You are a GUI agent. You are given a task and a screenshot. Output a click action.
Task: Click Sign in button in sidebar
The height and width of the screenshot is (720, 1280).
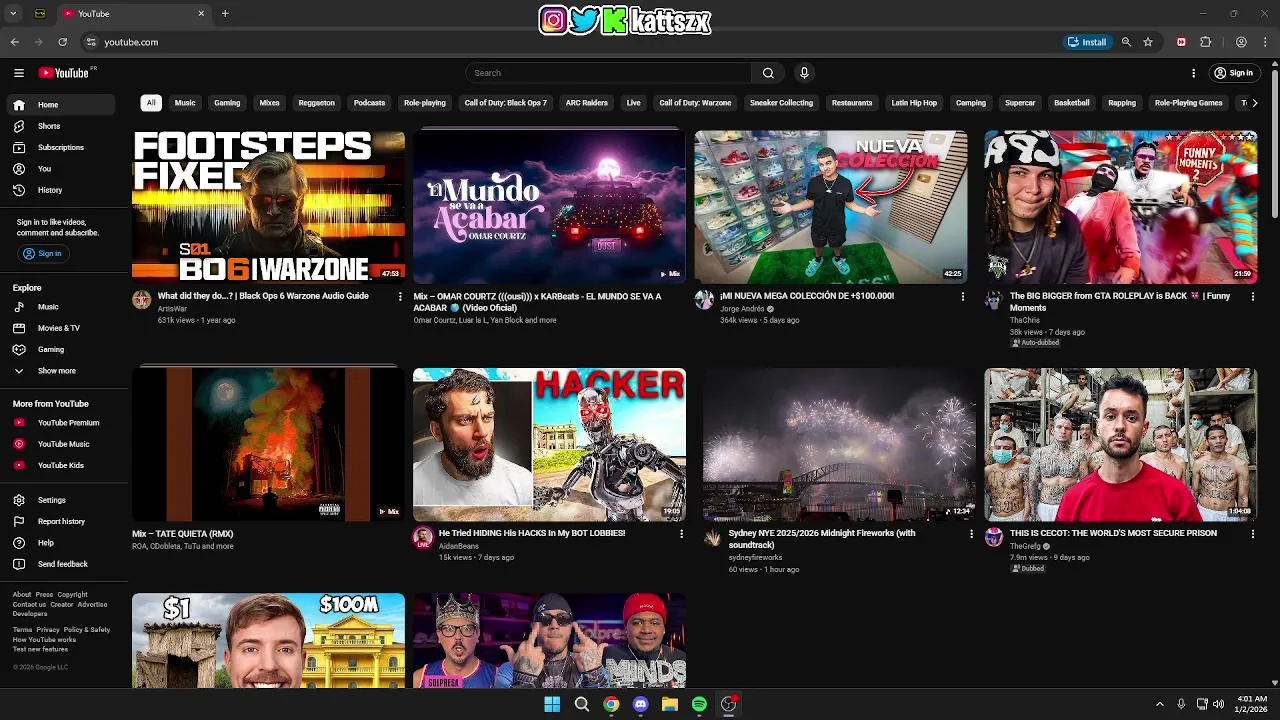[43, 254]
